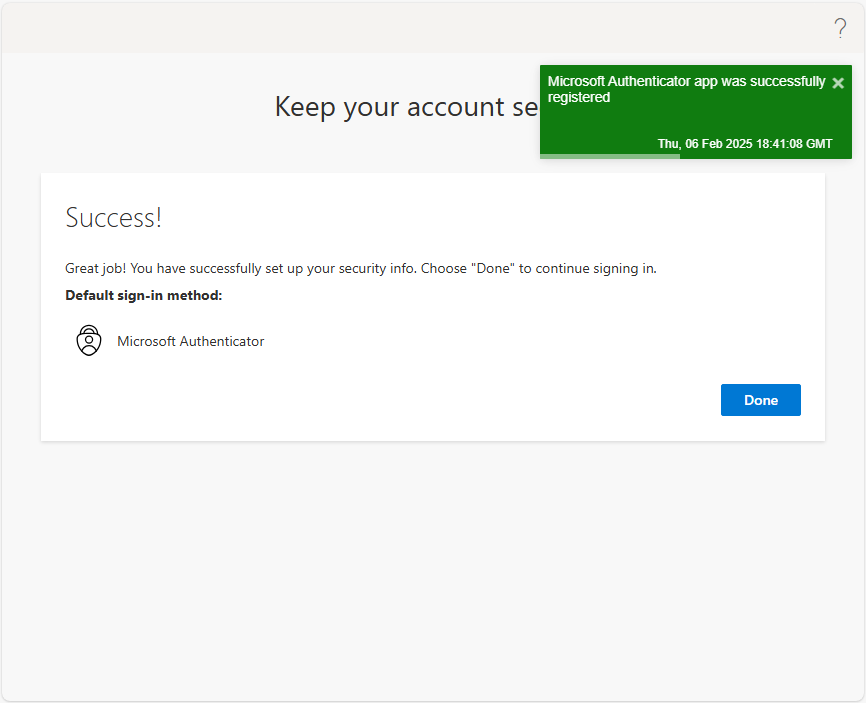The width and height of the screenshot is (866, 703).
Task: Click the 'Great job!' confirmation sentence
Action: pyautogui.click(x=361, y=268)
